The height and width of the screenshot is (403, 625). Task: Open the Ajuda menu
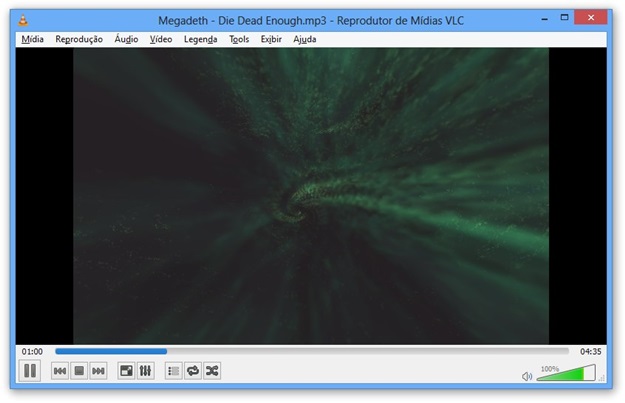tap(305, 39)
